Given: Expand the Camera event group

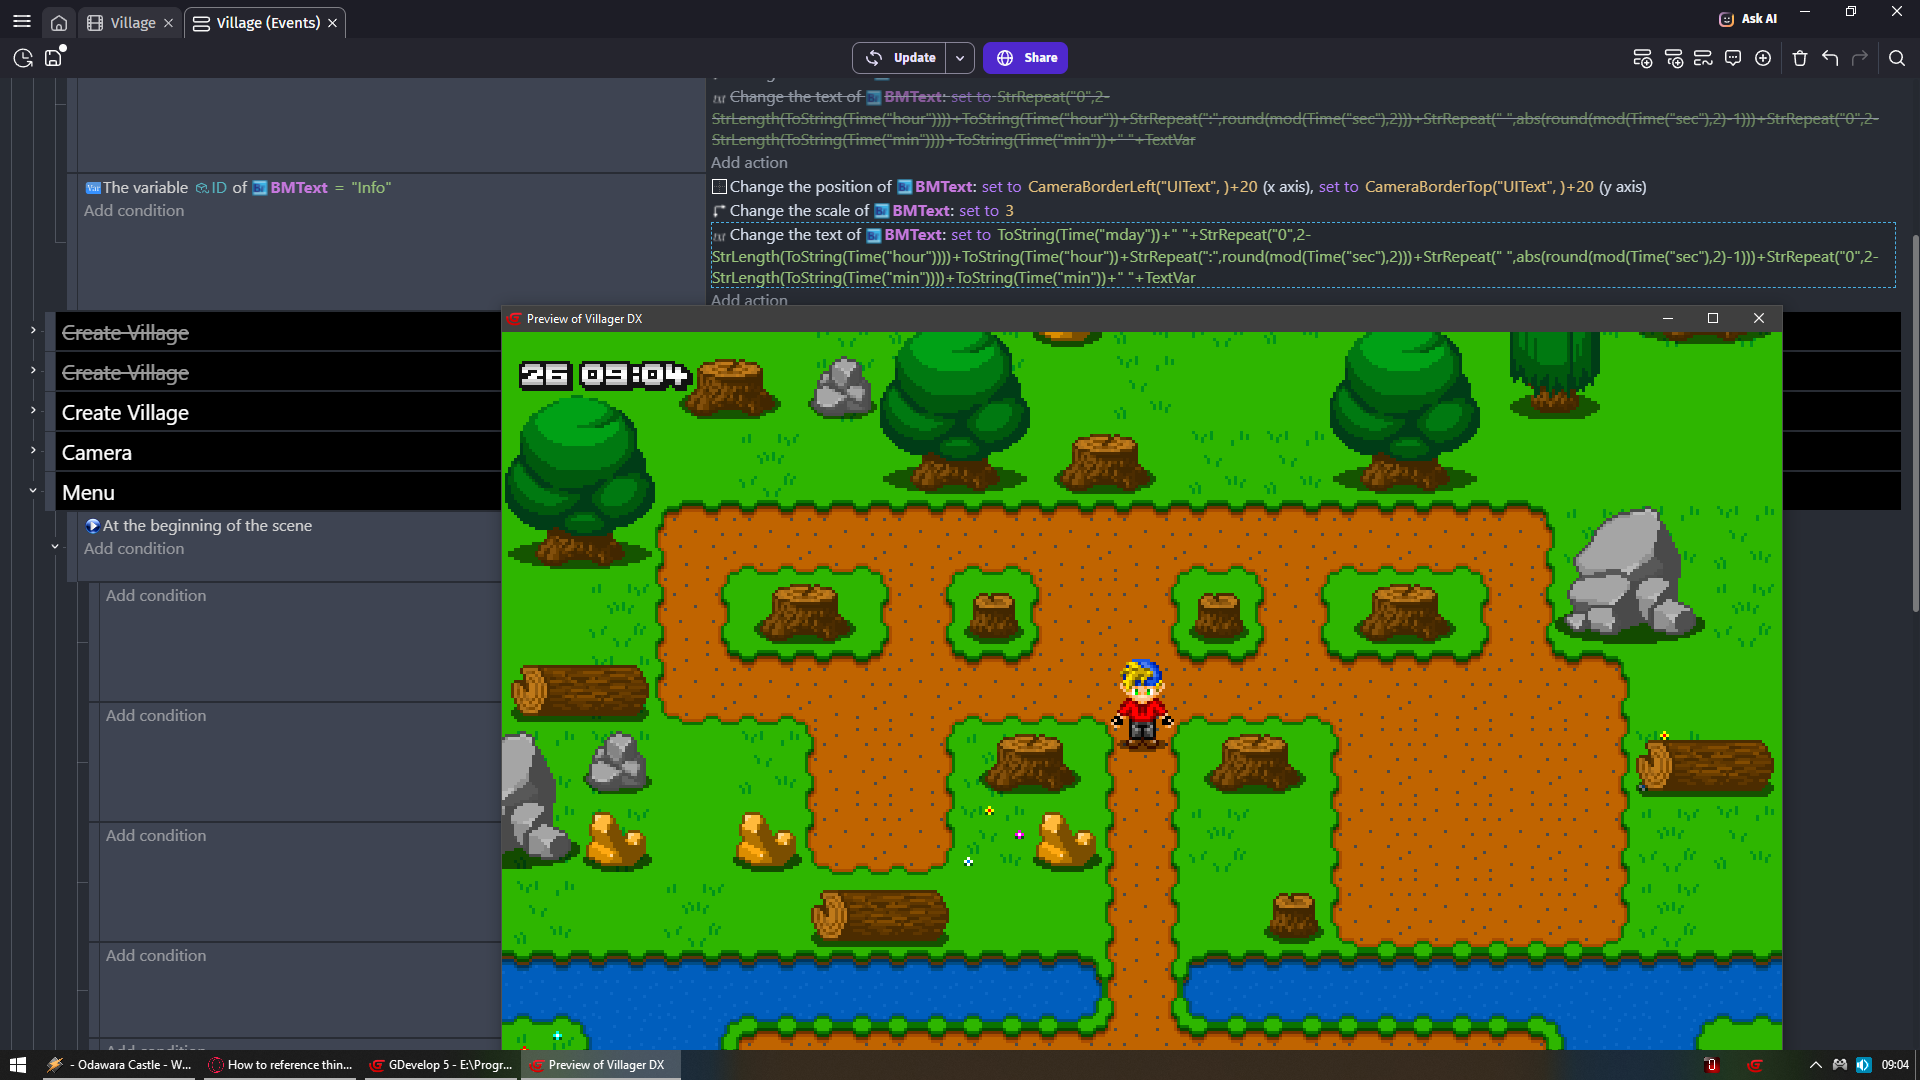Looking at the screenshot, I should point(33,451).
